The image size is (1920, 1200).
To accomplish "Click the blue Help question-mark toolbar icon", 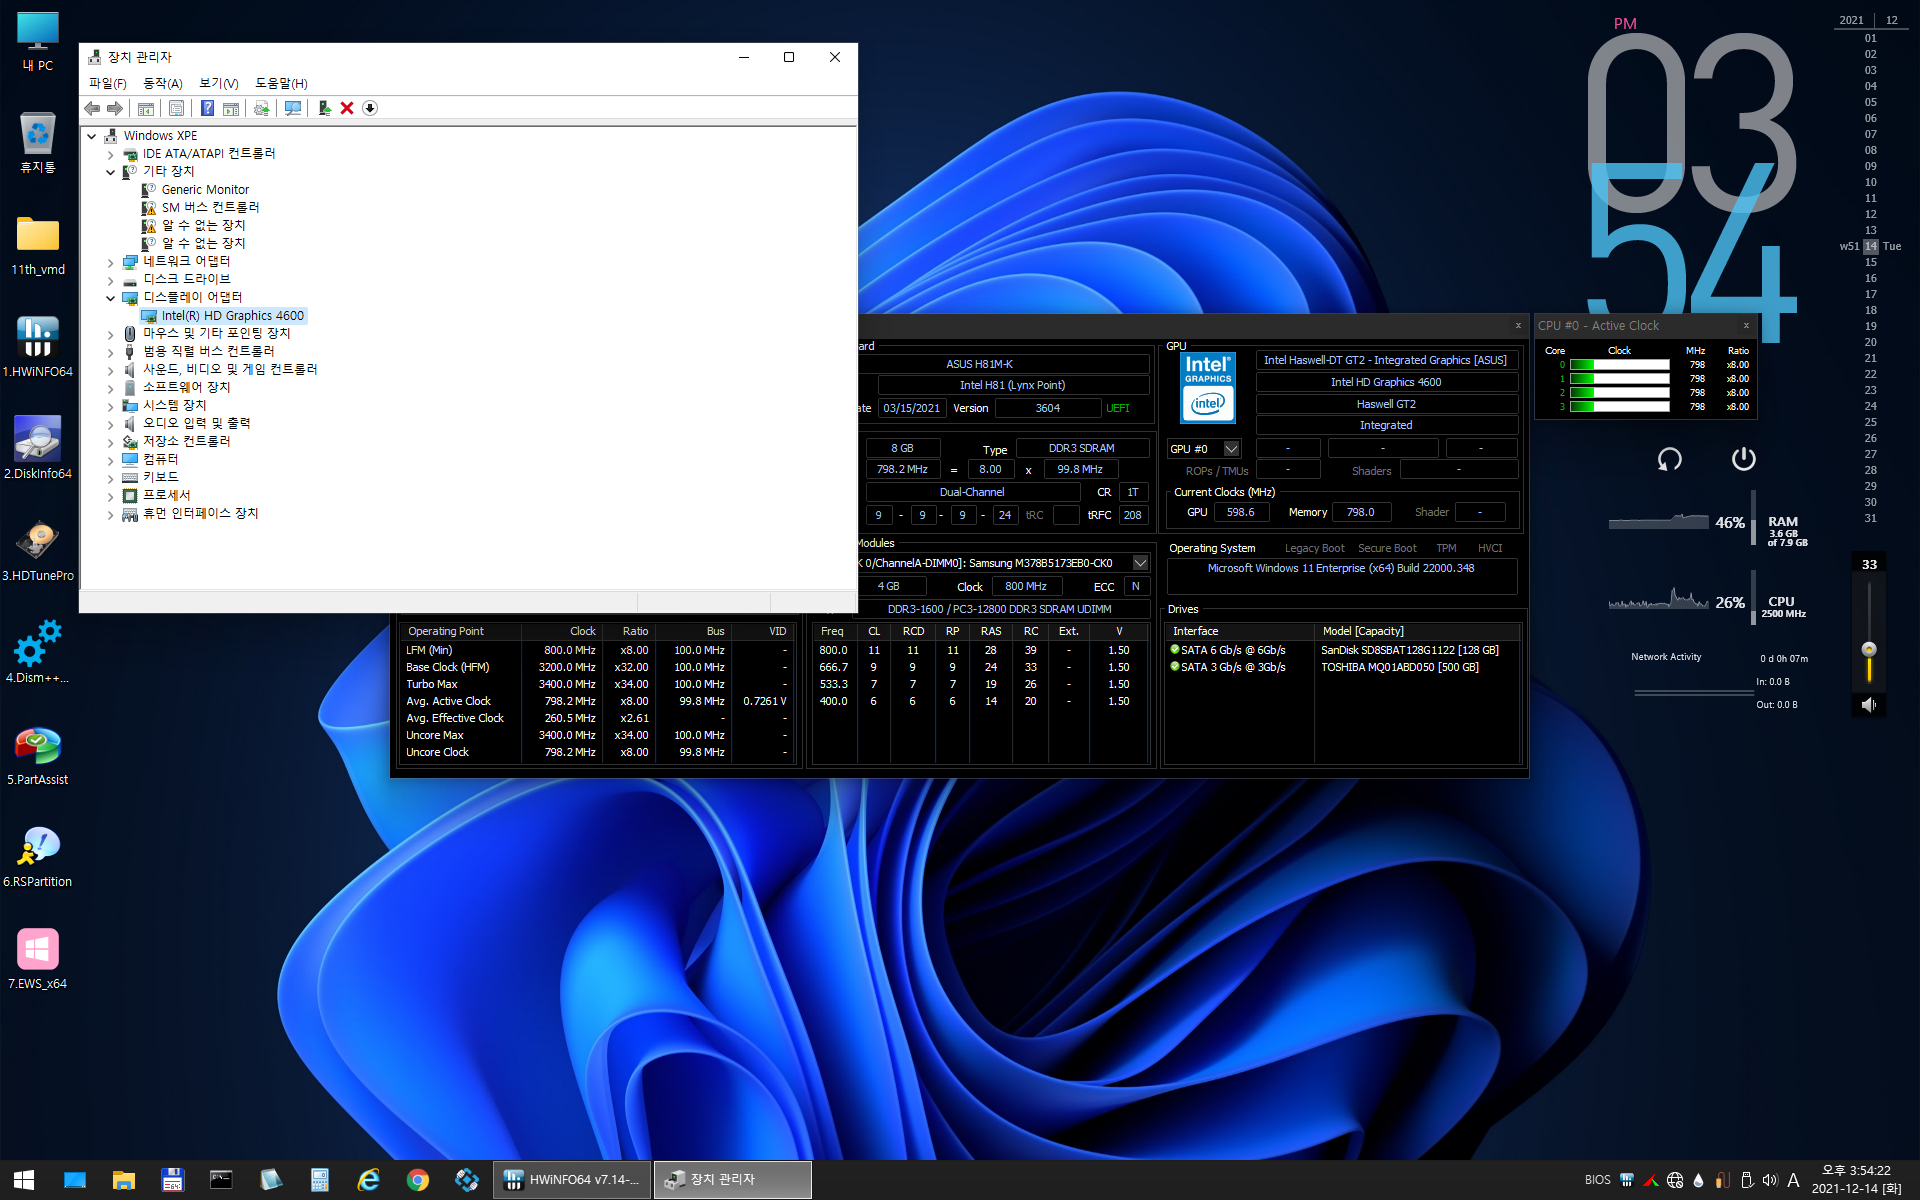I will [x=207, y=108].
